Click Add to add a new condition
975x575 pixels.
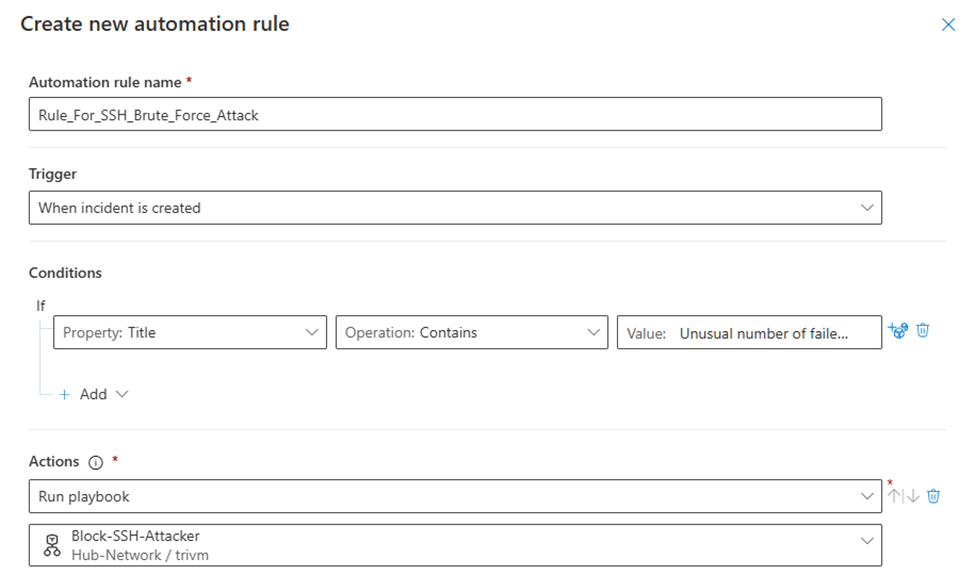click(93, 394)
